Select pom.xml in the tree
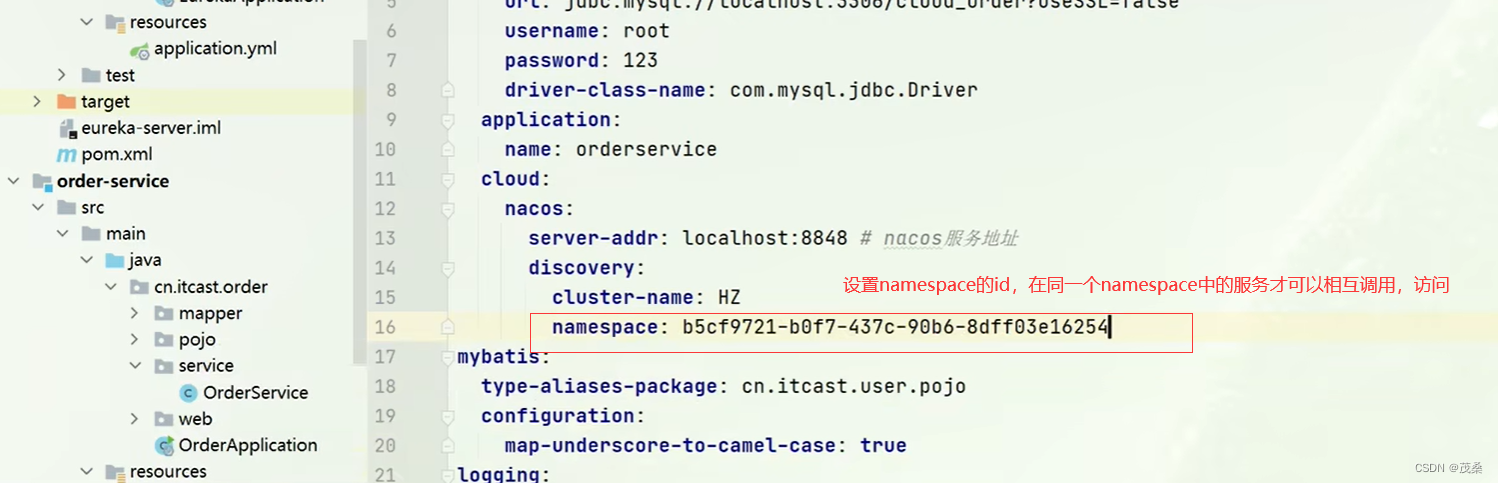1498x483 pixels. 117,155
